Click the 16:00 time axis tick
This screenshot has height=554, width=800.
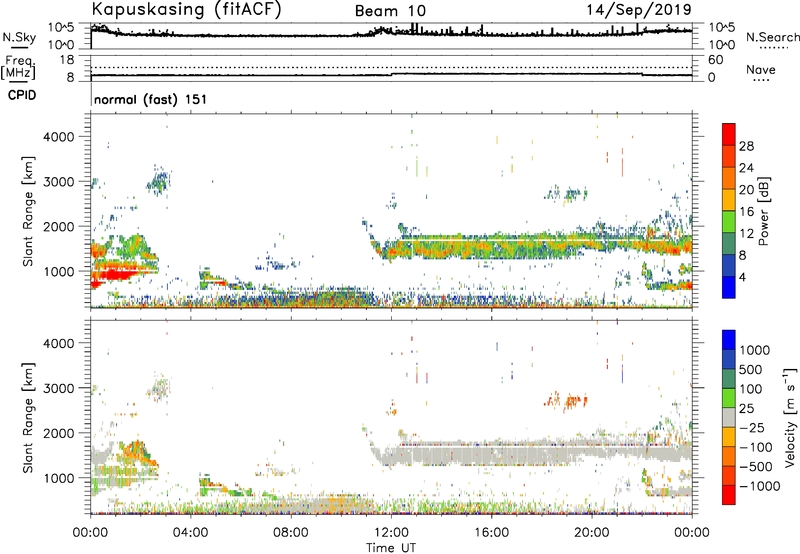pyautogui.click(x=491, y=533)
